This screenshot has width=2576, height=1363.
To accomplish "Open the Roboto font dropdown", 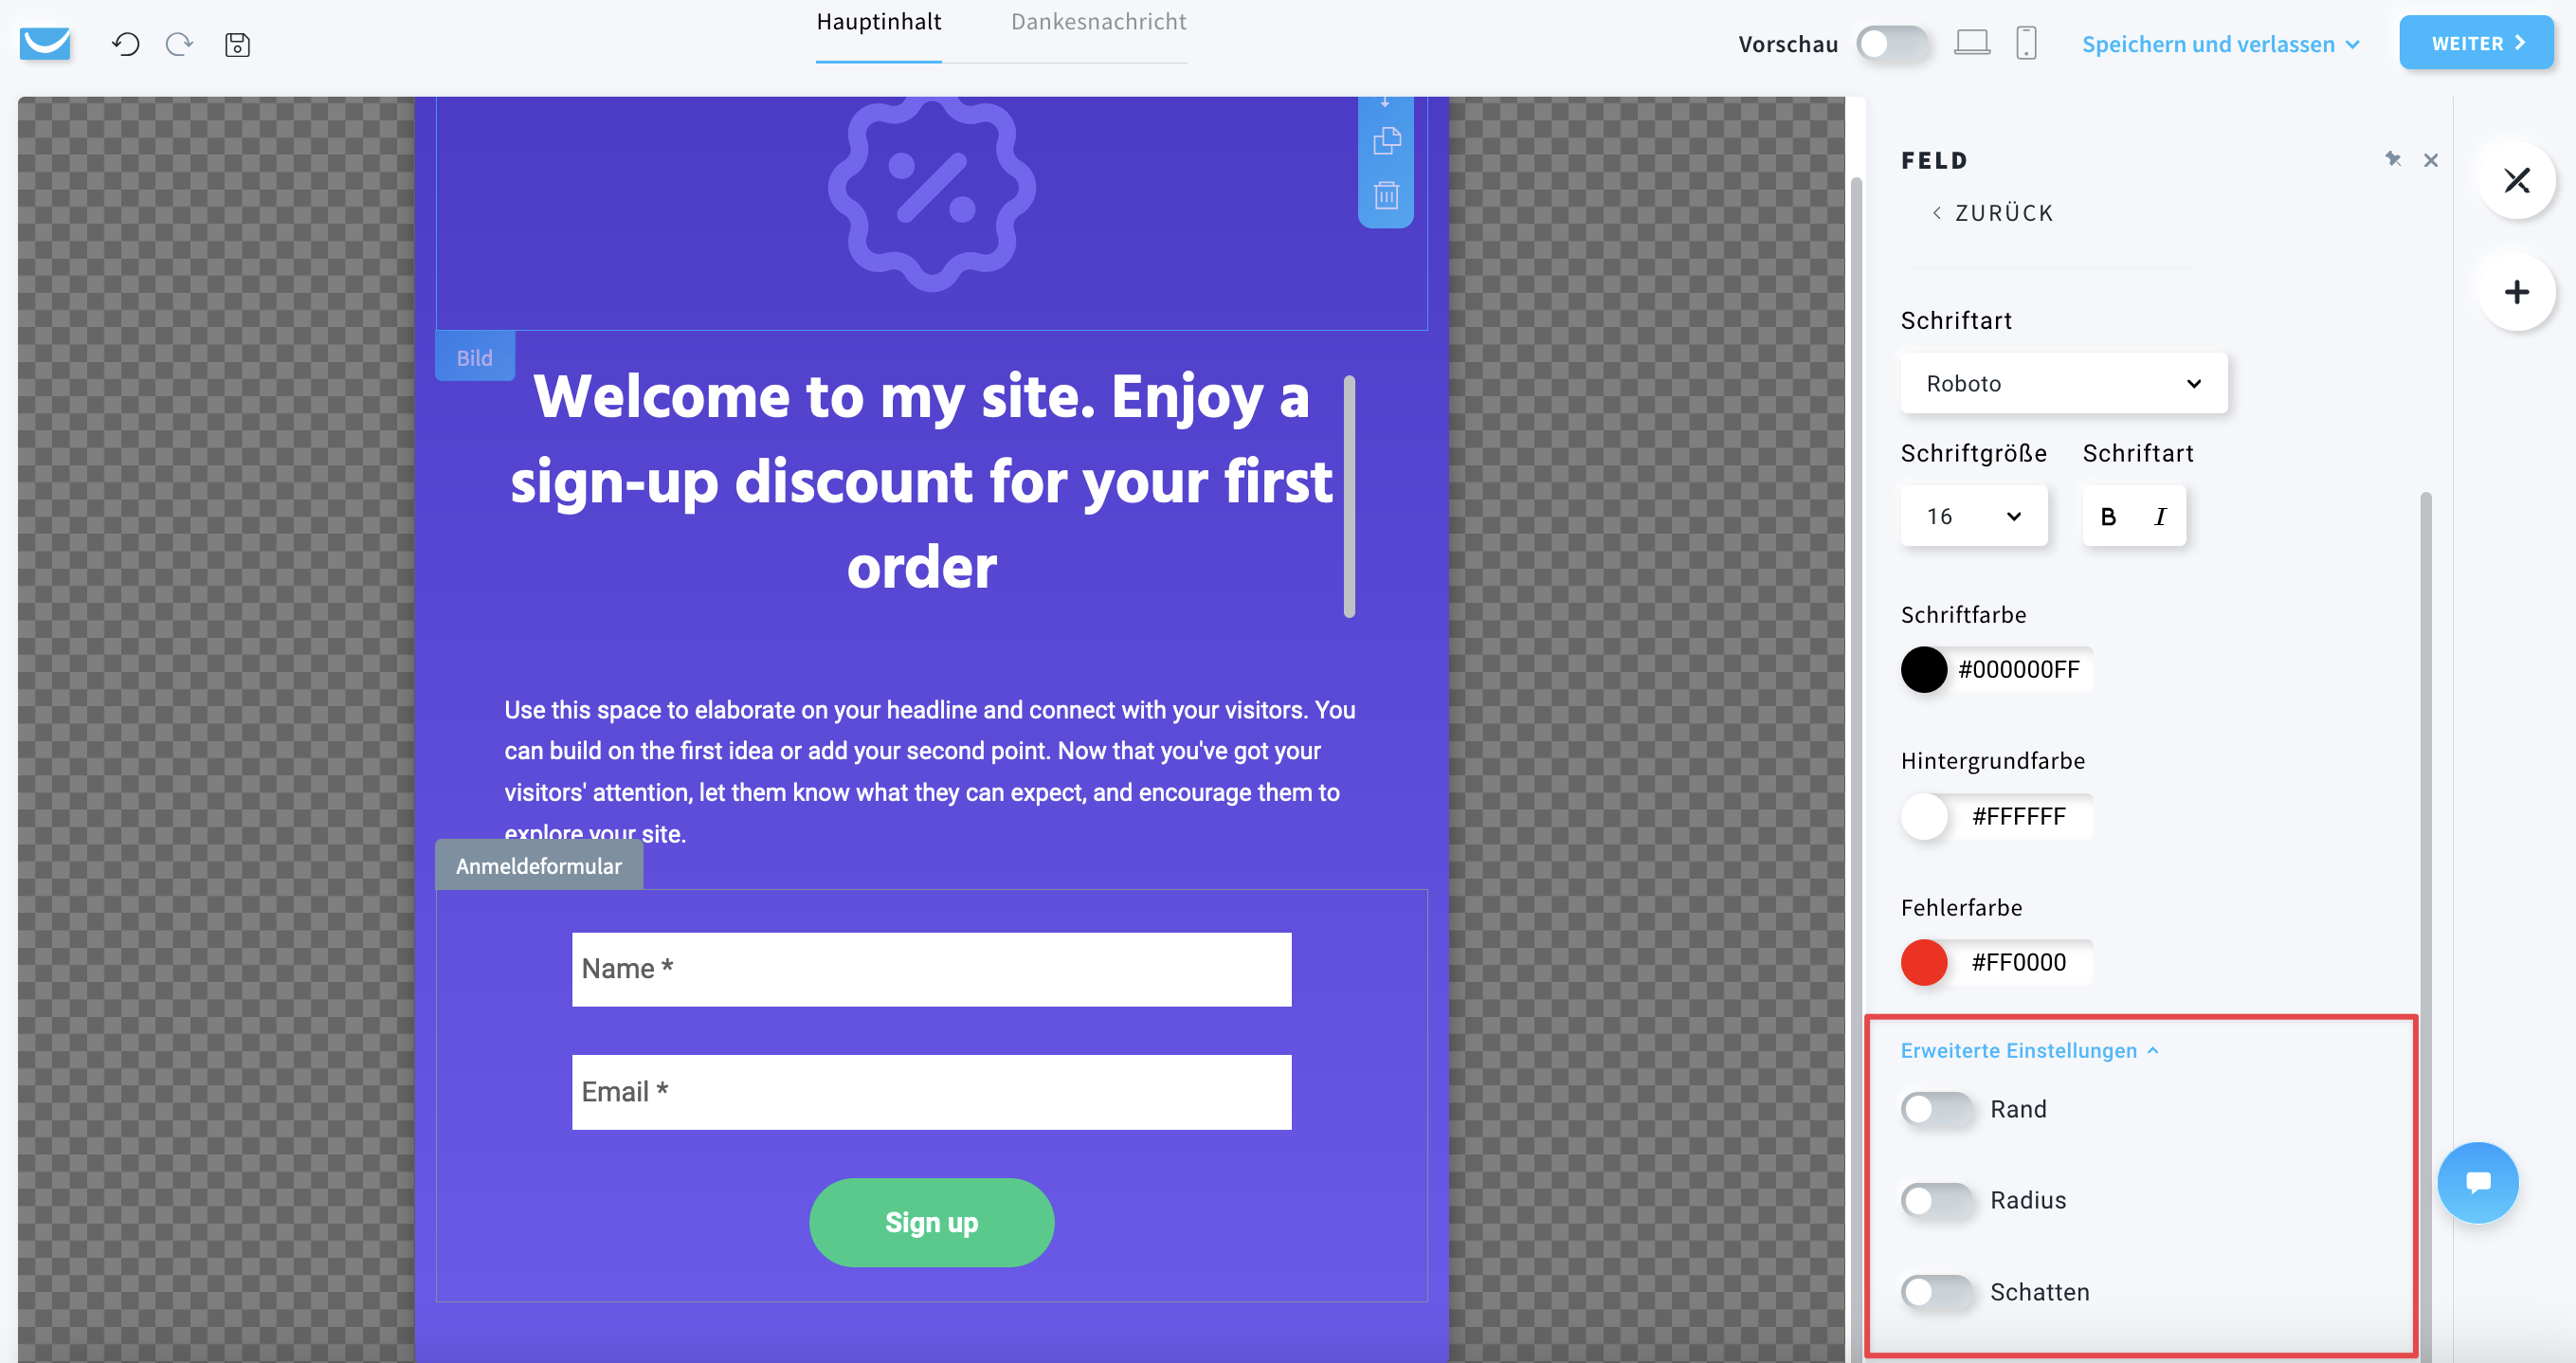I will (x=2064, y=383).
